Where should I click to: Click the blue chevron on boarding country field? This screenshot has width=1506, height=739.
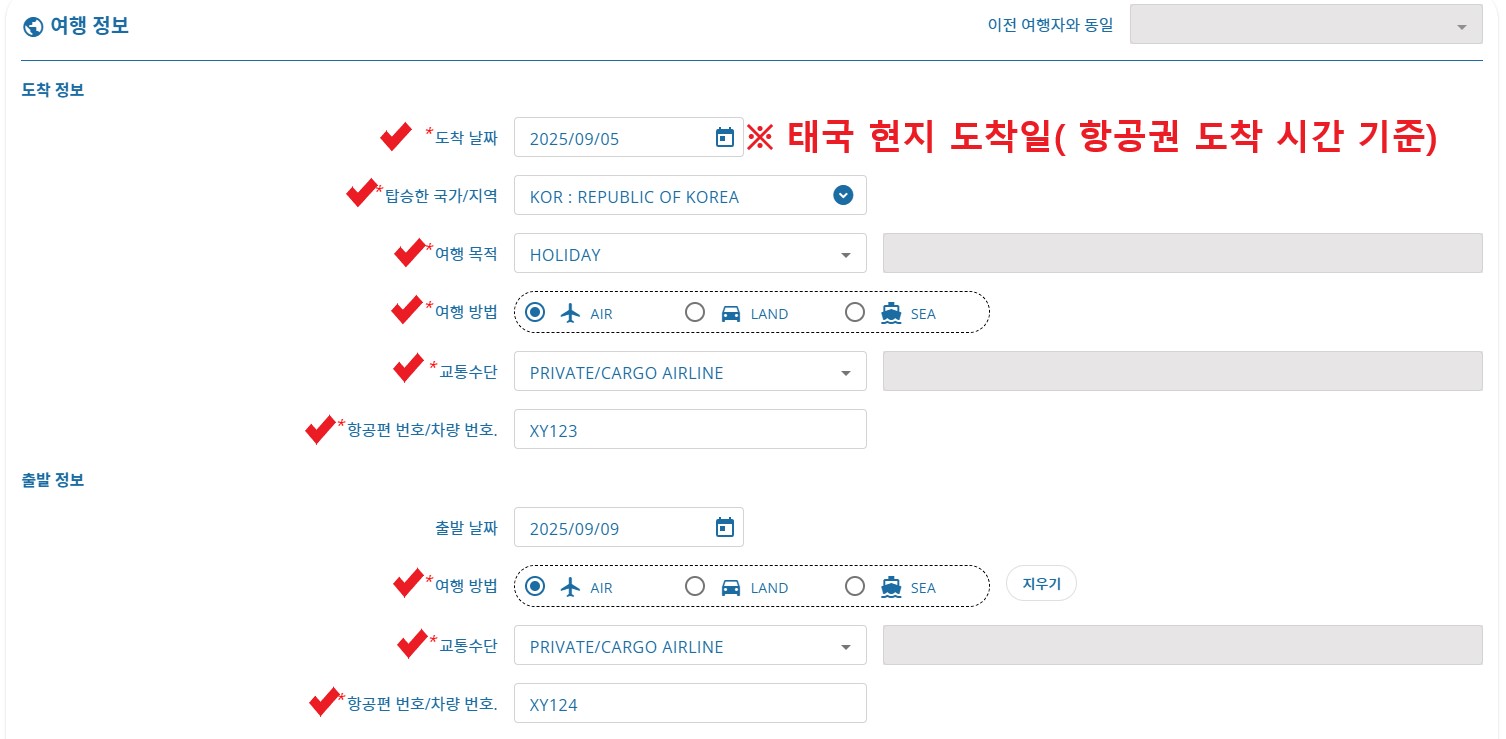[843, 195]
